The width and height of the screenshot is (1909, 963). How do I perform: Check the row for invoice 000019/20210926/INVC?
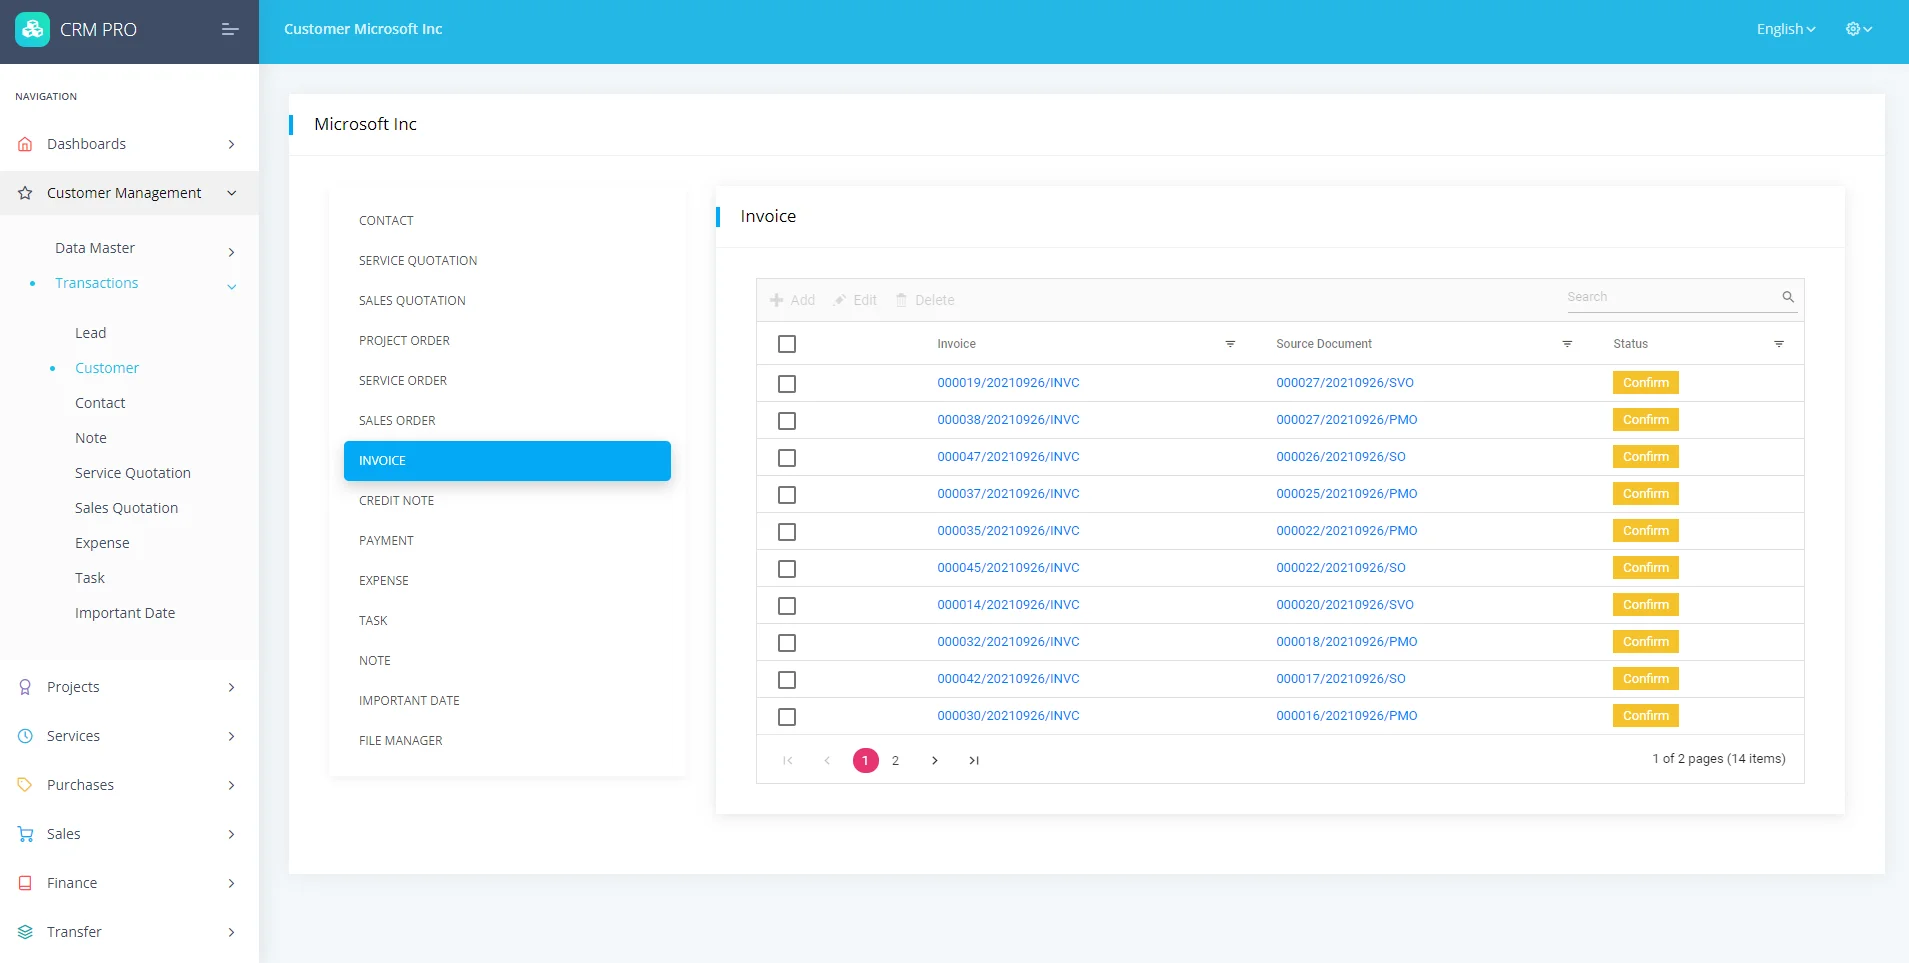[x=787, y=383]
